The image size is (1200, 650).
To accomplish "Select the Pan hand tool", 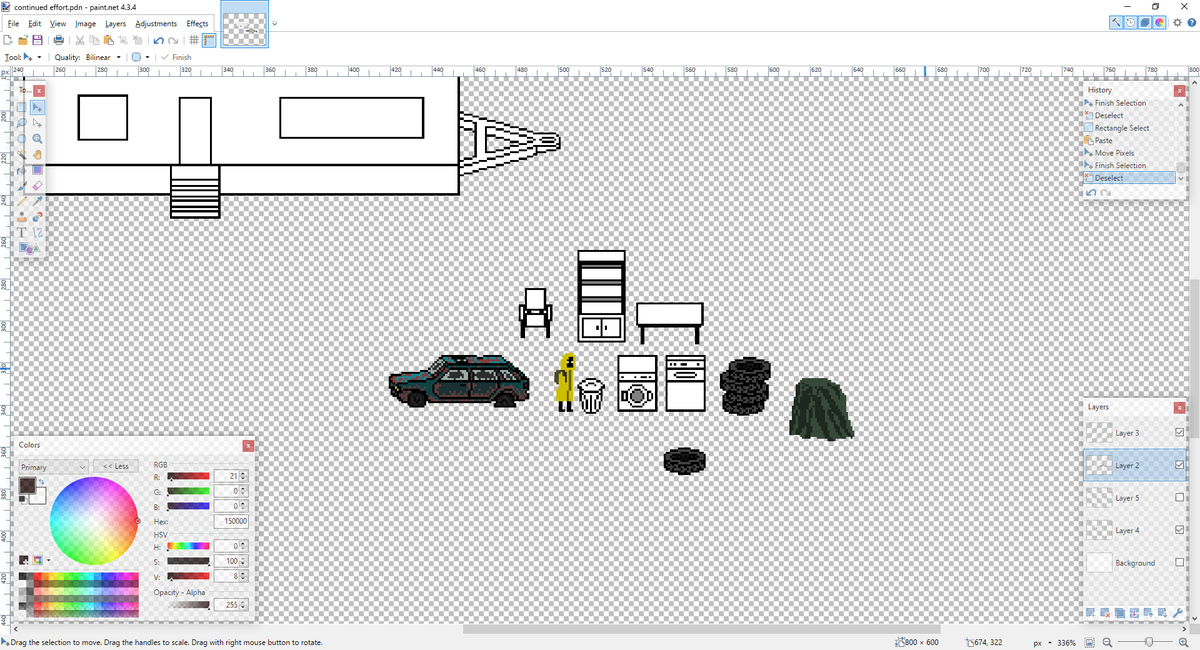I will 37,155.
